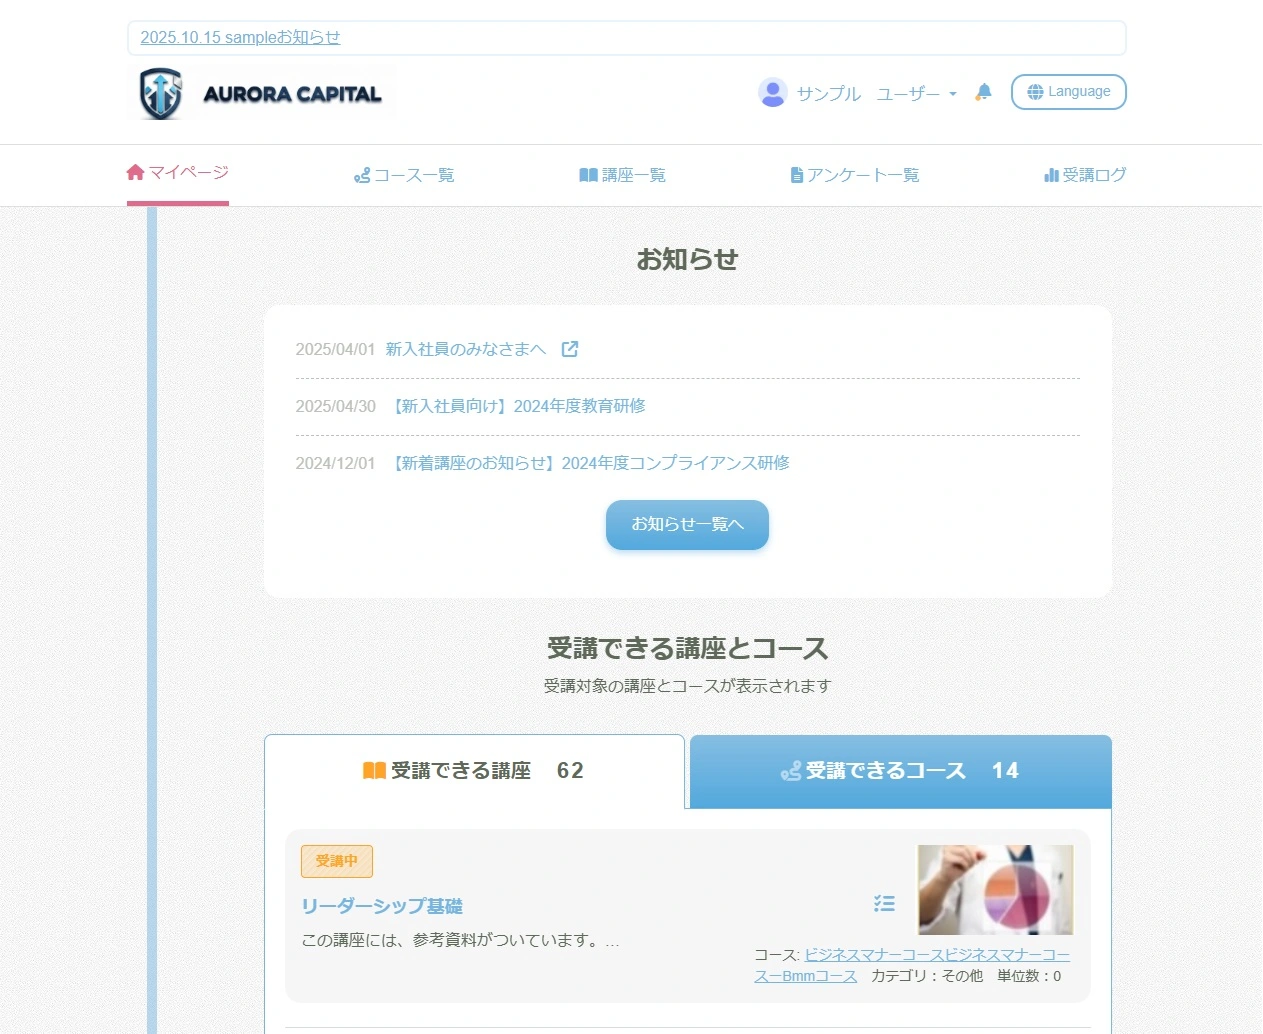The width and height of the screenshot is (1263, 1034).
Task: Open コース一覧 in the navigation
Action: pos(404,175)
